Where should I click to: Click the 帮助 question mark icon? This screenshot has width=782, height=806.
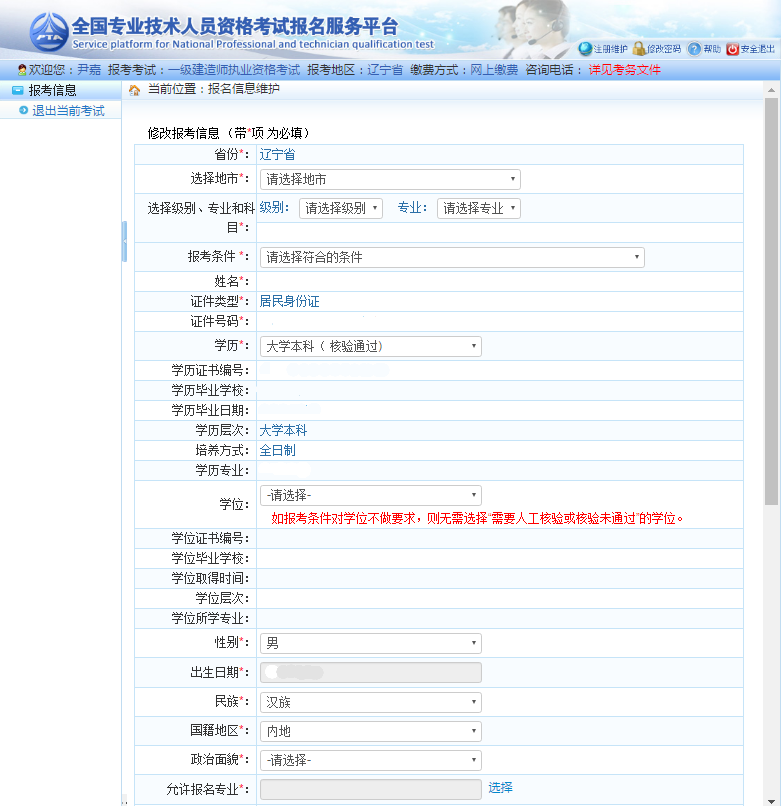(694, 49)
